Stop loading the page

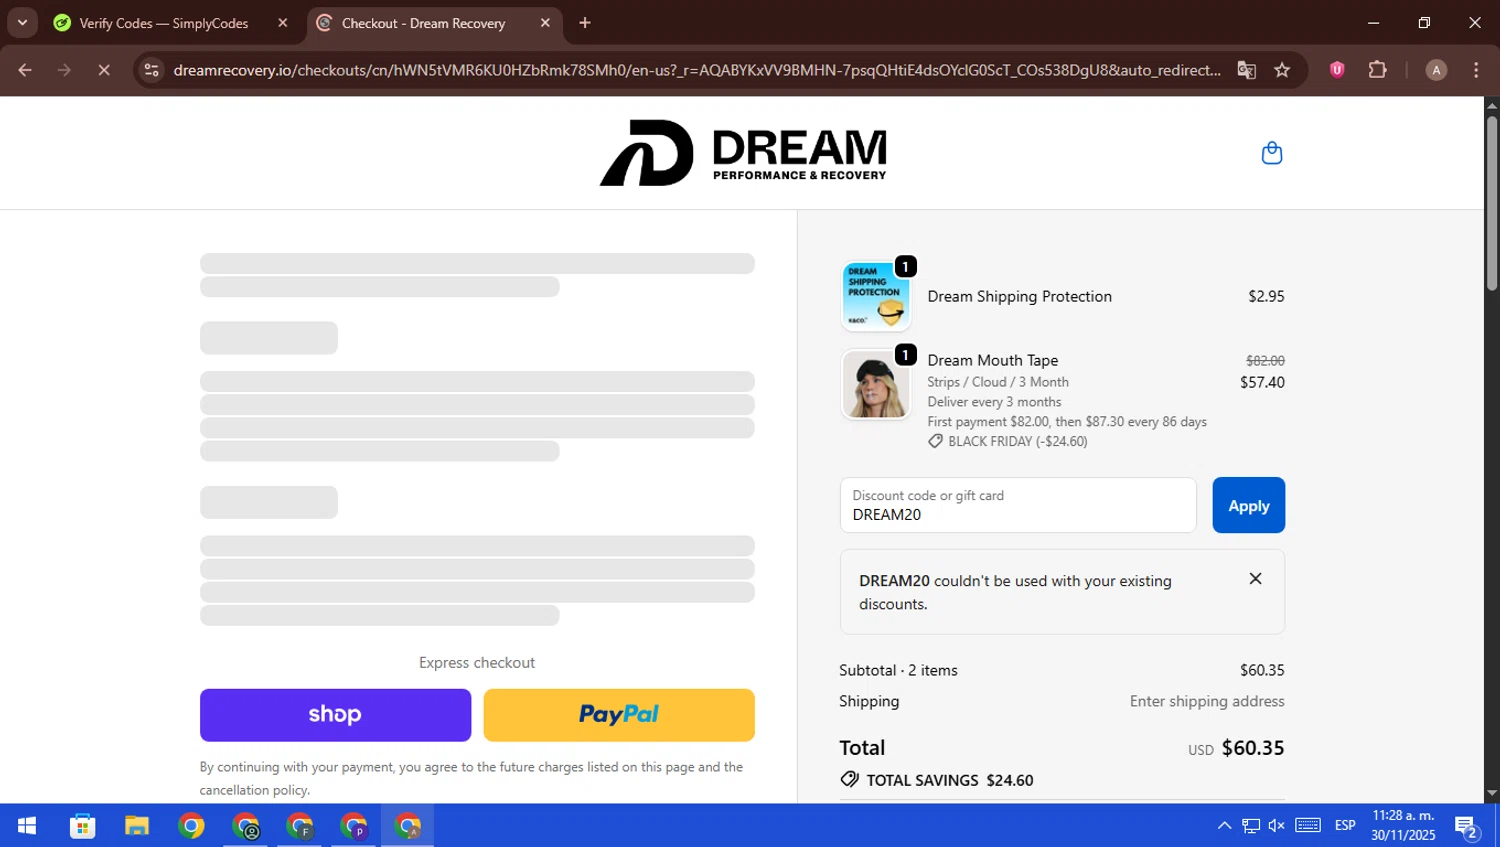click(103, 70)
